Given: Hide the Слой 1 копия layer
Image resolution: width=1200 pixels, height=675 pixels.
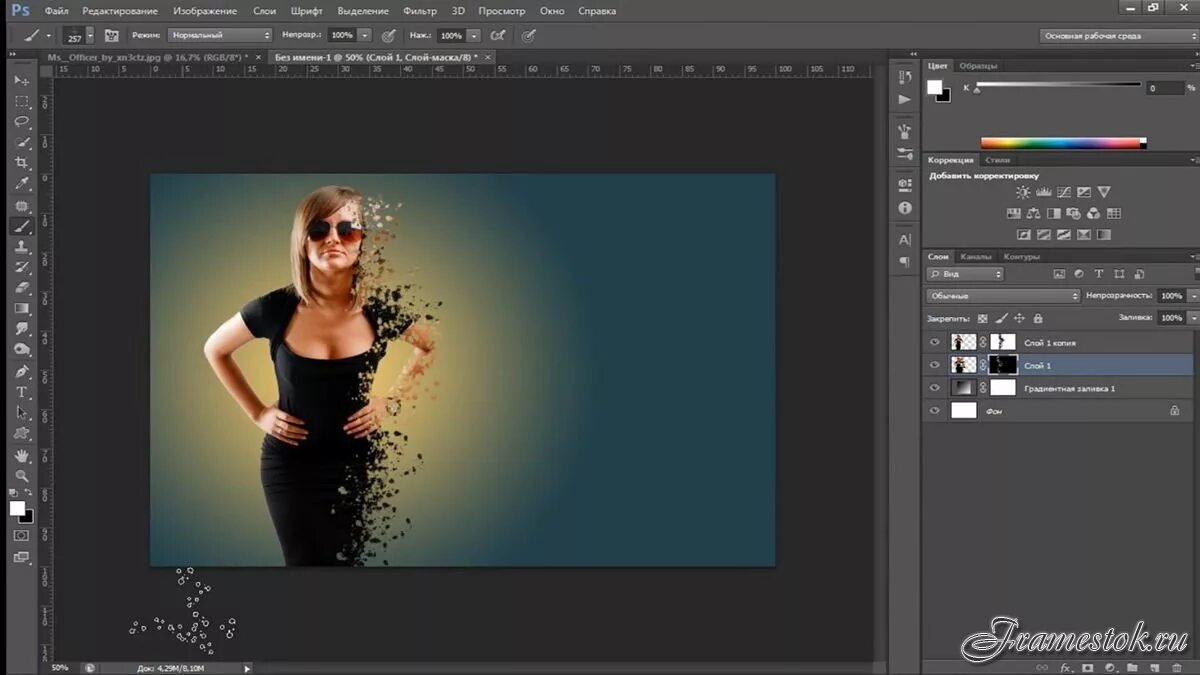Looking at the screenshot, I should 935,342.
